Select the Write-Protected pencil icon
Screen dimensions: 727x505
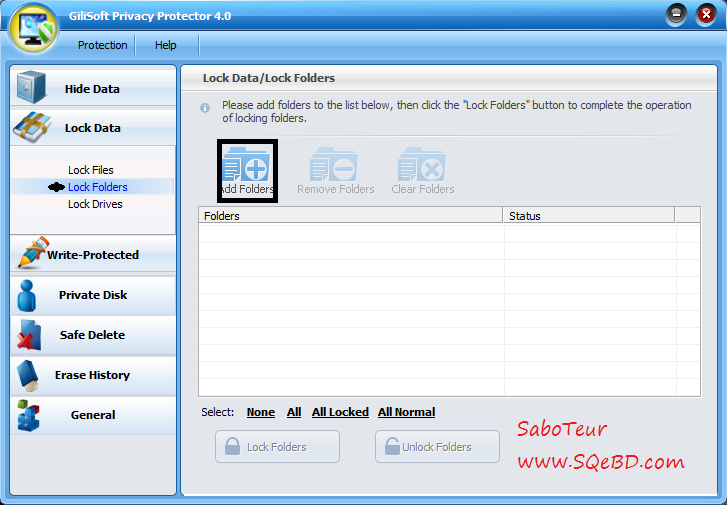coord(33,253)
